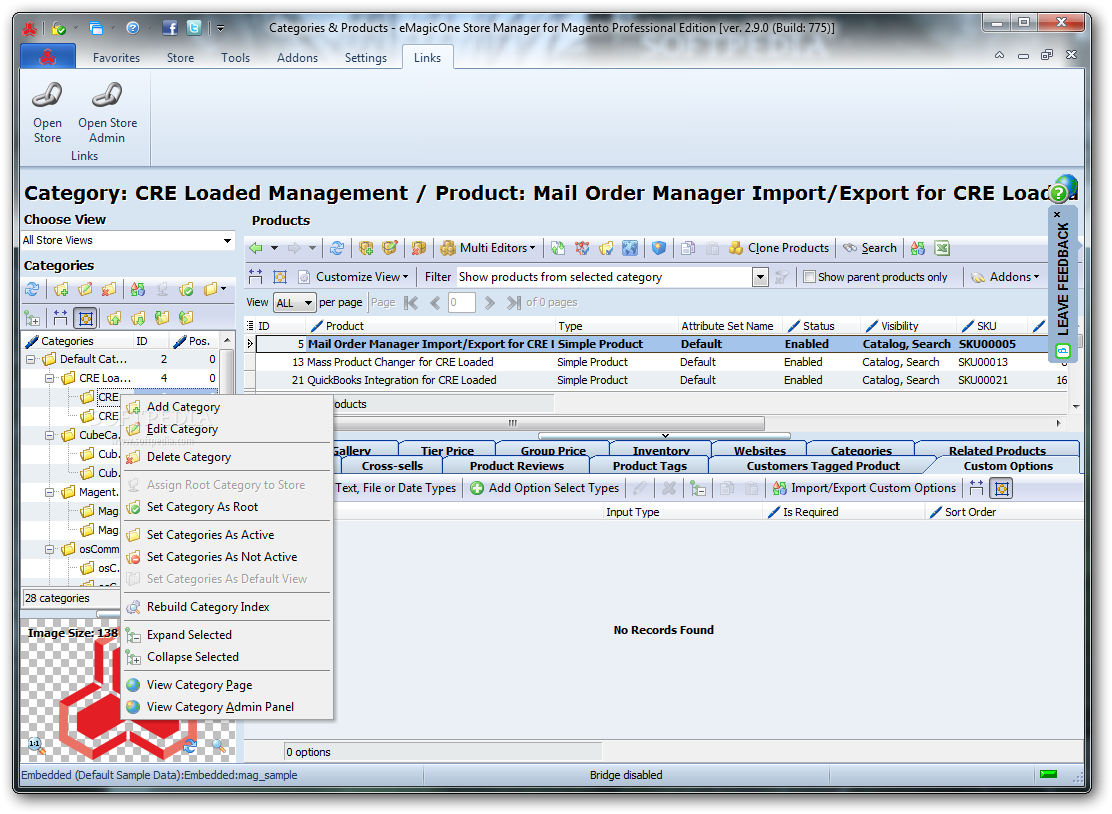Open Addons dropdown in filter bar
The width and height of the screenshot is (1112, 814).
point(1006,277)
